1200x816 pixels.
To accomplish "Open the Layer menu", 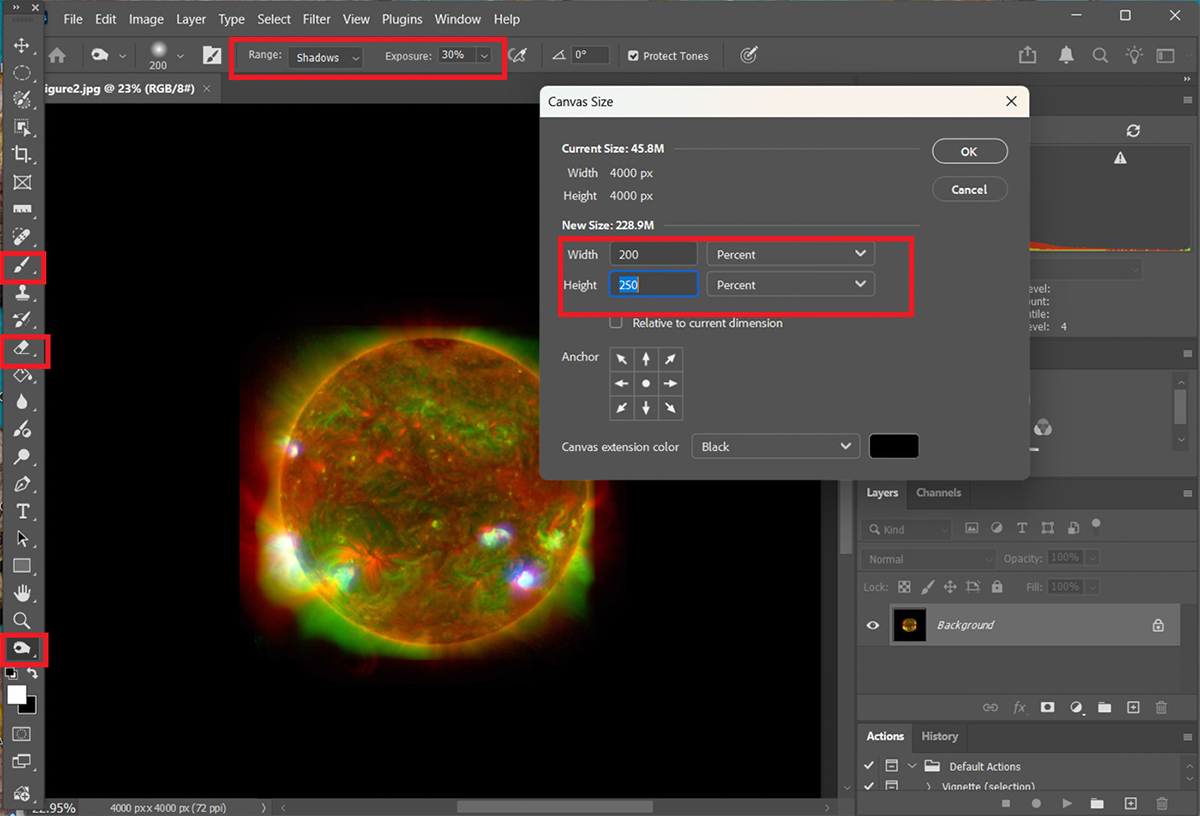I will coord(192,19).
